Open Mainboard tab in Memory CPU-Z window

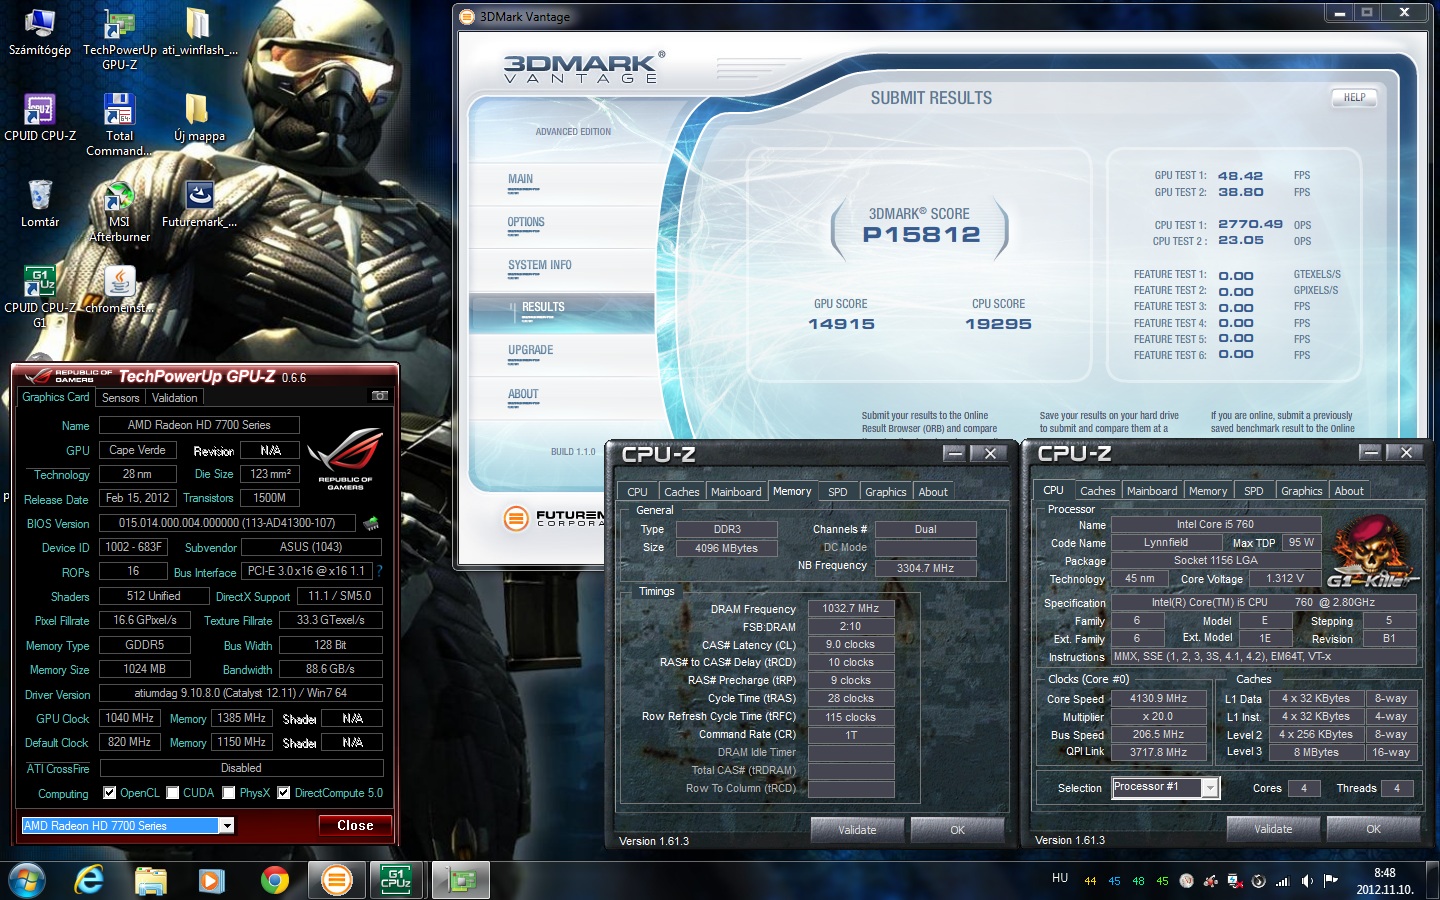click(736, 492)
